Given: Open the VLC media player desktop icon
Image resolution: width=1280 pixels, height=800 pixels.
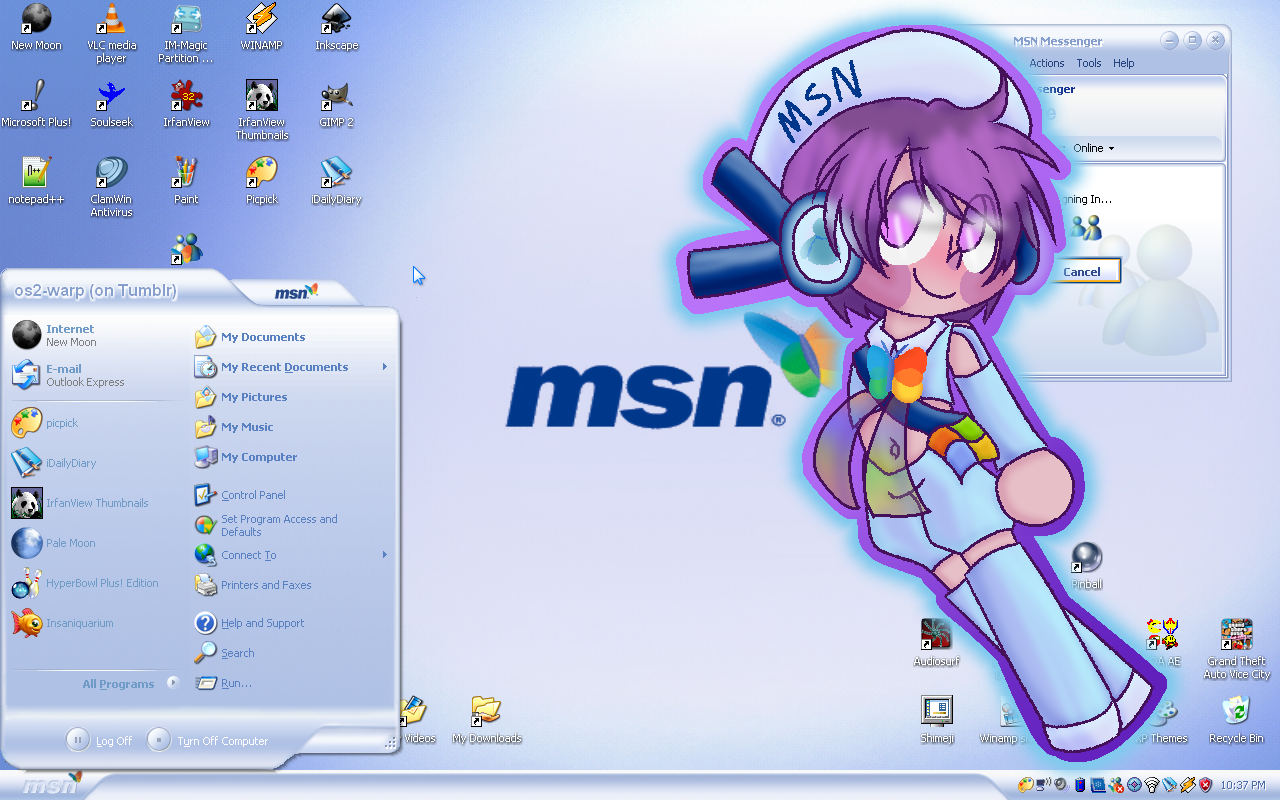Looking at the screenshot, I should click(111, 20).
